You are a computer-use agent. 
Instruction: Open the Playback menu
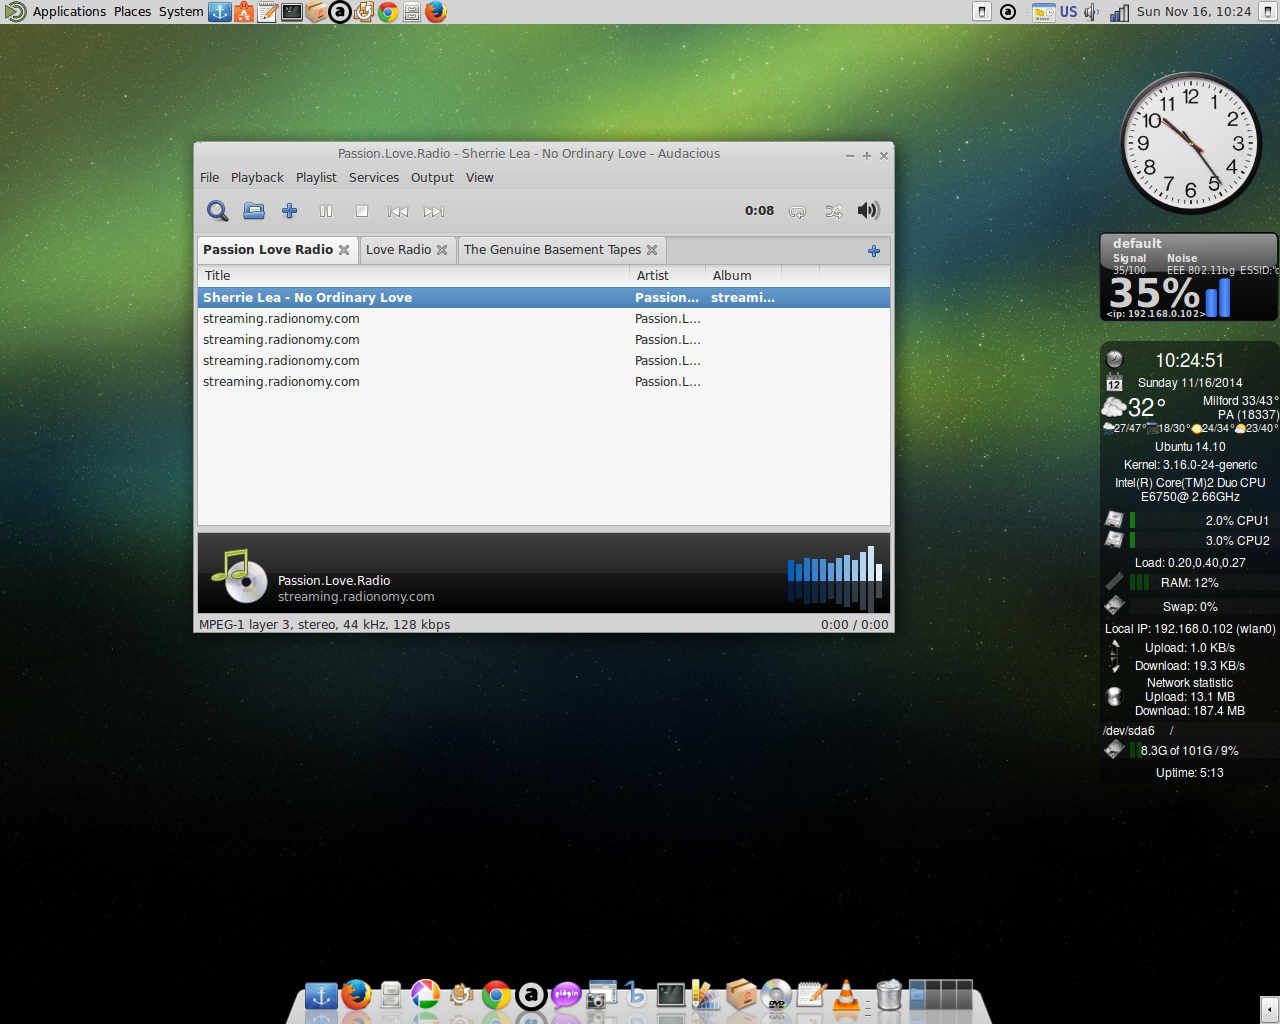[x=257, y=177]
